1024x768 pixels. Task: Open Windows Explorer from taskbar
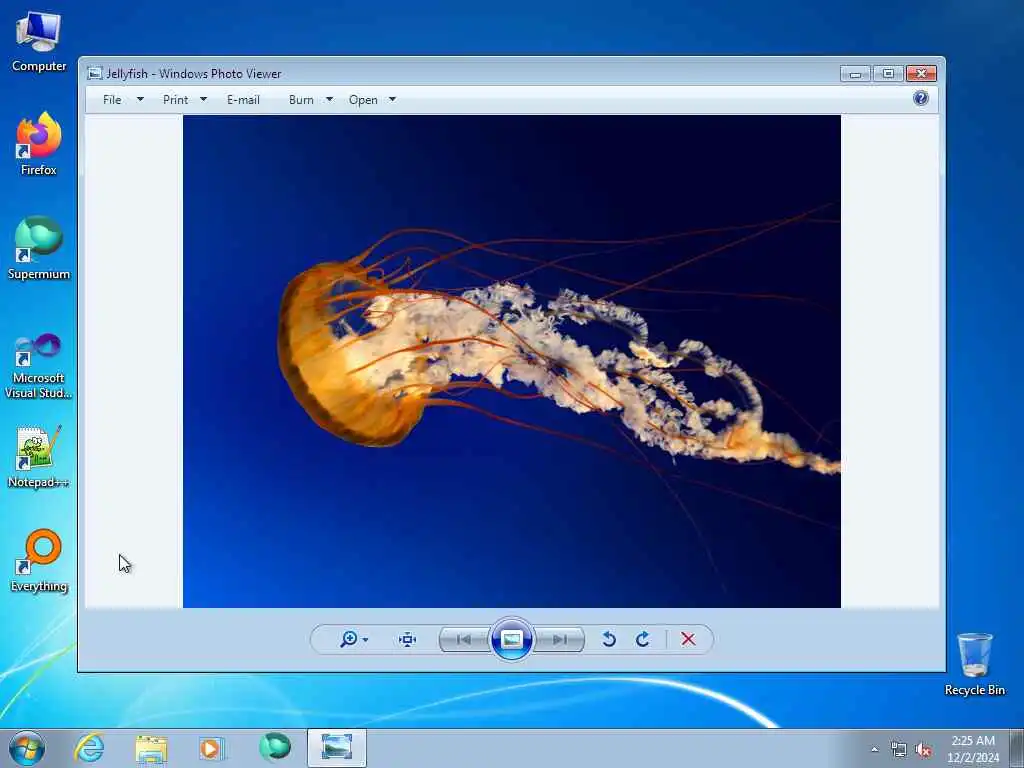152,748
